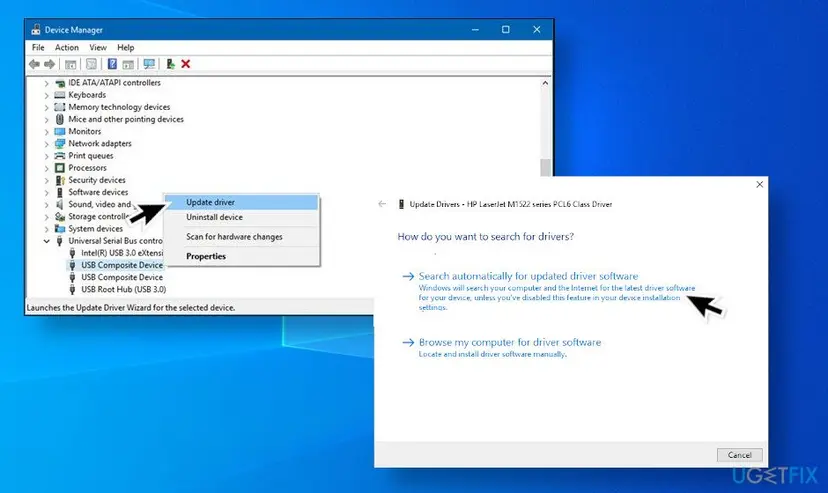The height and width of the screenshot is (493, 828).
Task: Click the Print queues printer icon
Action: point(60,156)
